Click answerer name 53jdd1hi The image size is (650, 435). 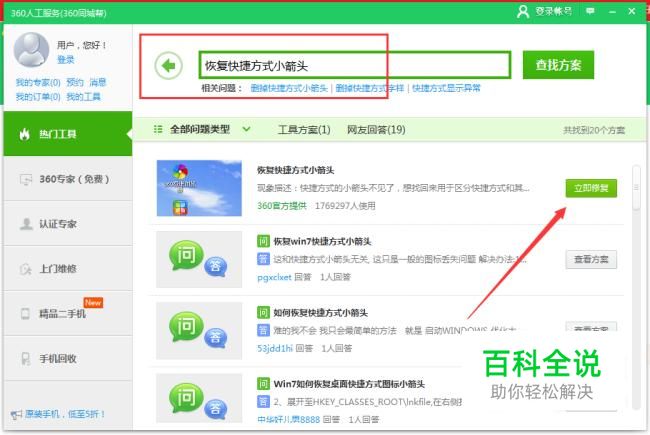[x=275, y=348]
